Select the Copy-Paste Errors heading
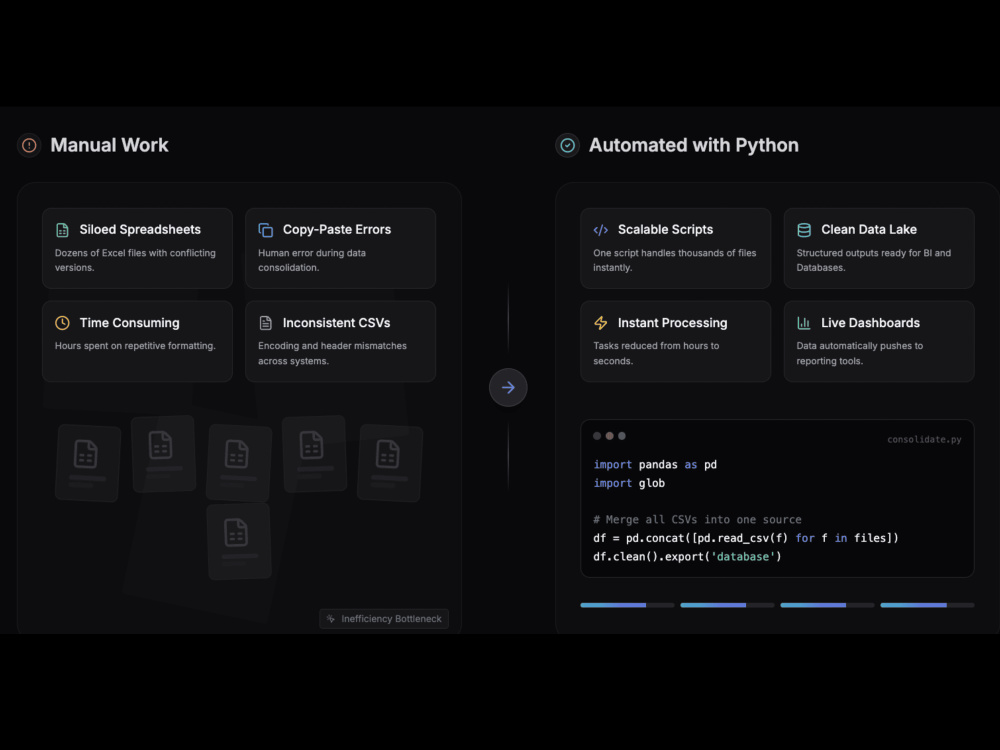The width and height of the screenshot is (1000, 750). click(337, 230)
